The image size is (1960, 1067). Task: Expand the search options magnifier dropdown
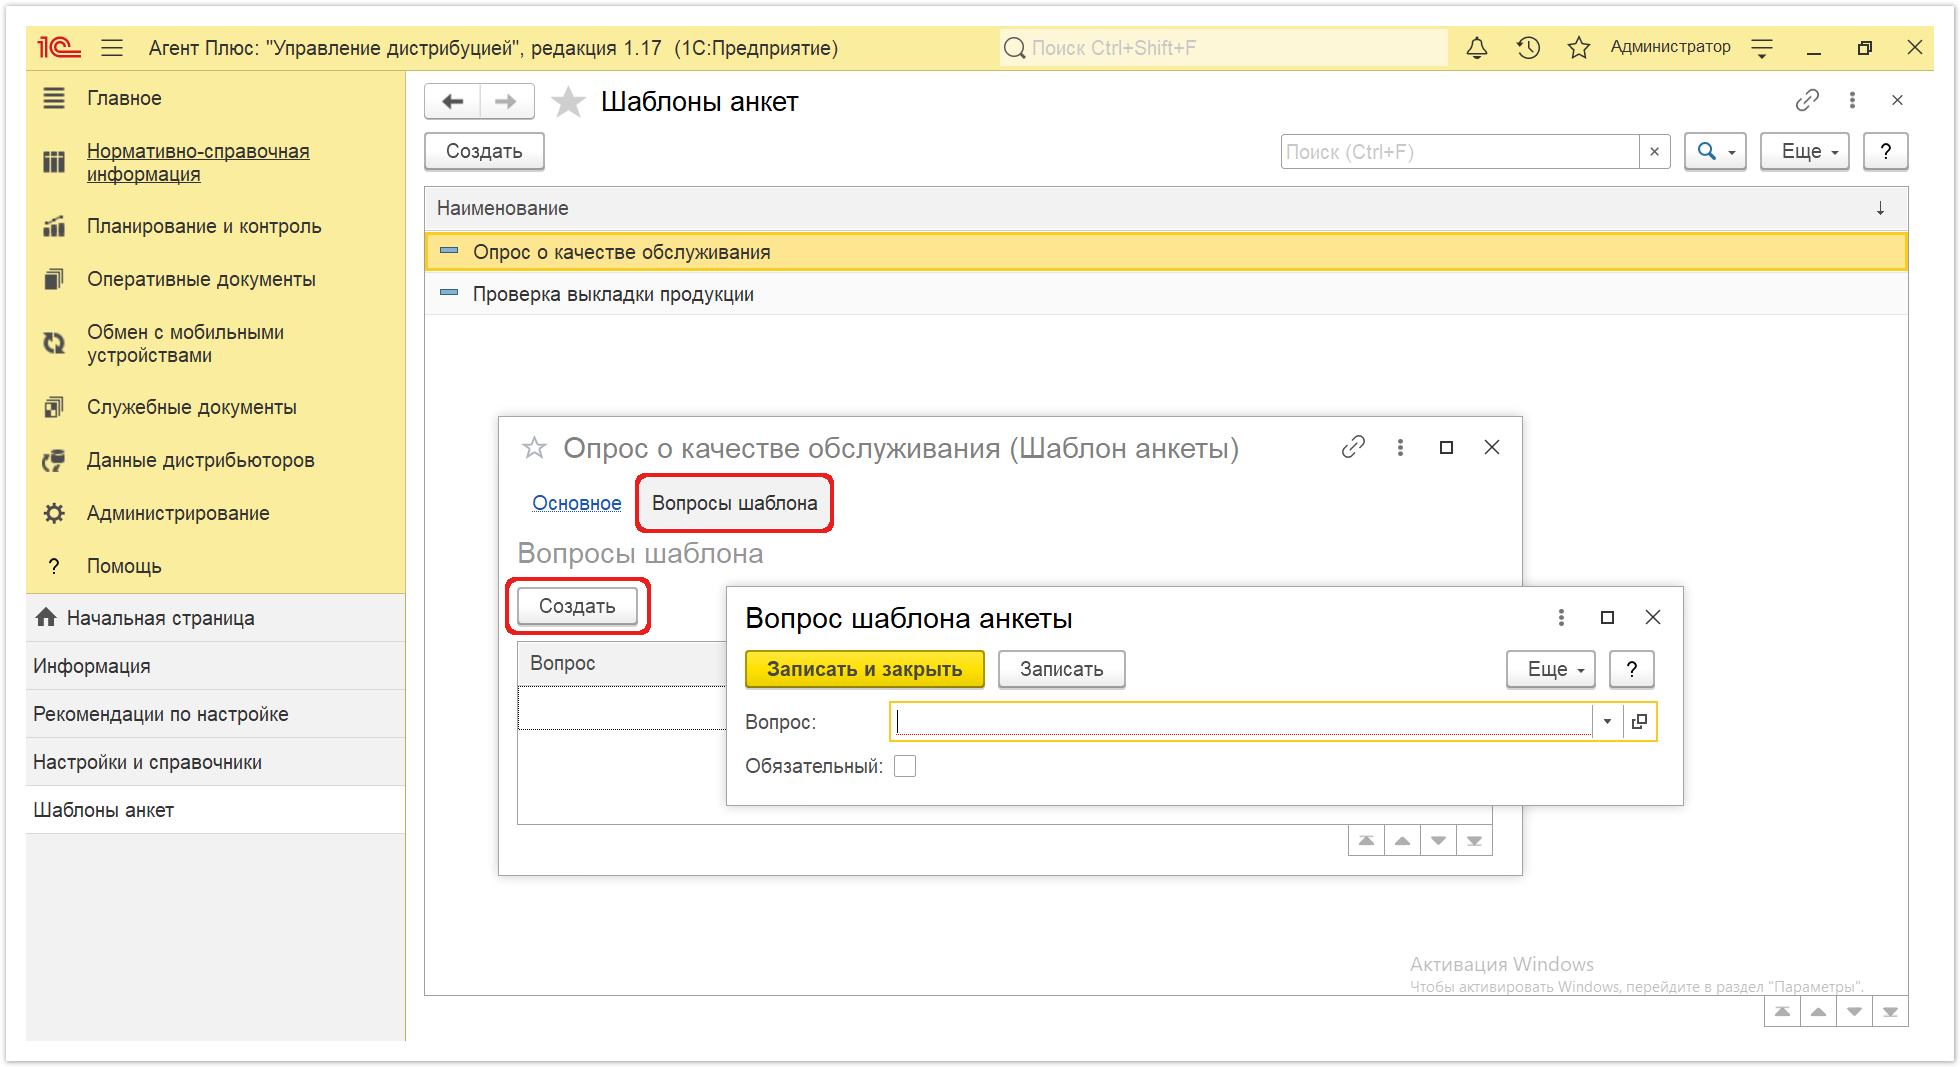1715,151
